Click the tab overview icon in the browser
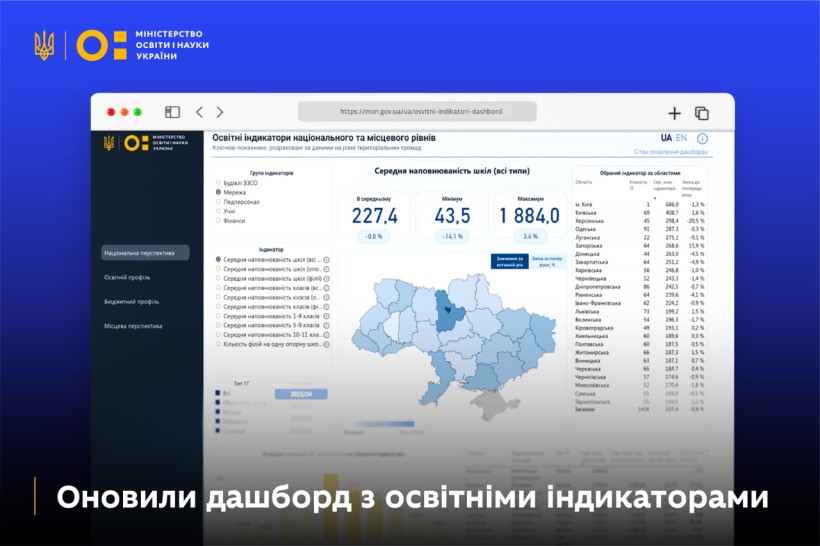The image size is (820, 546). coord(701,113)
